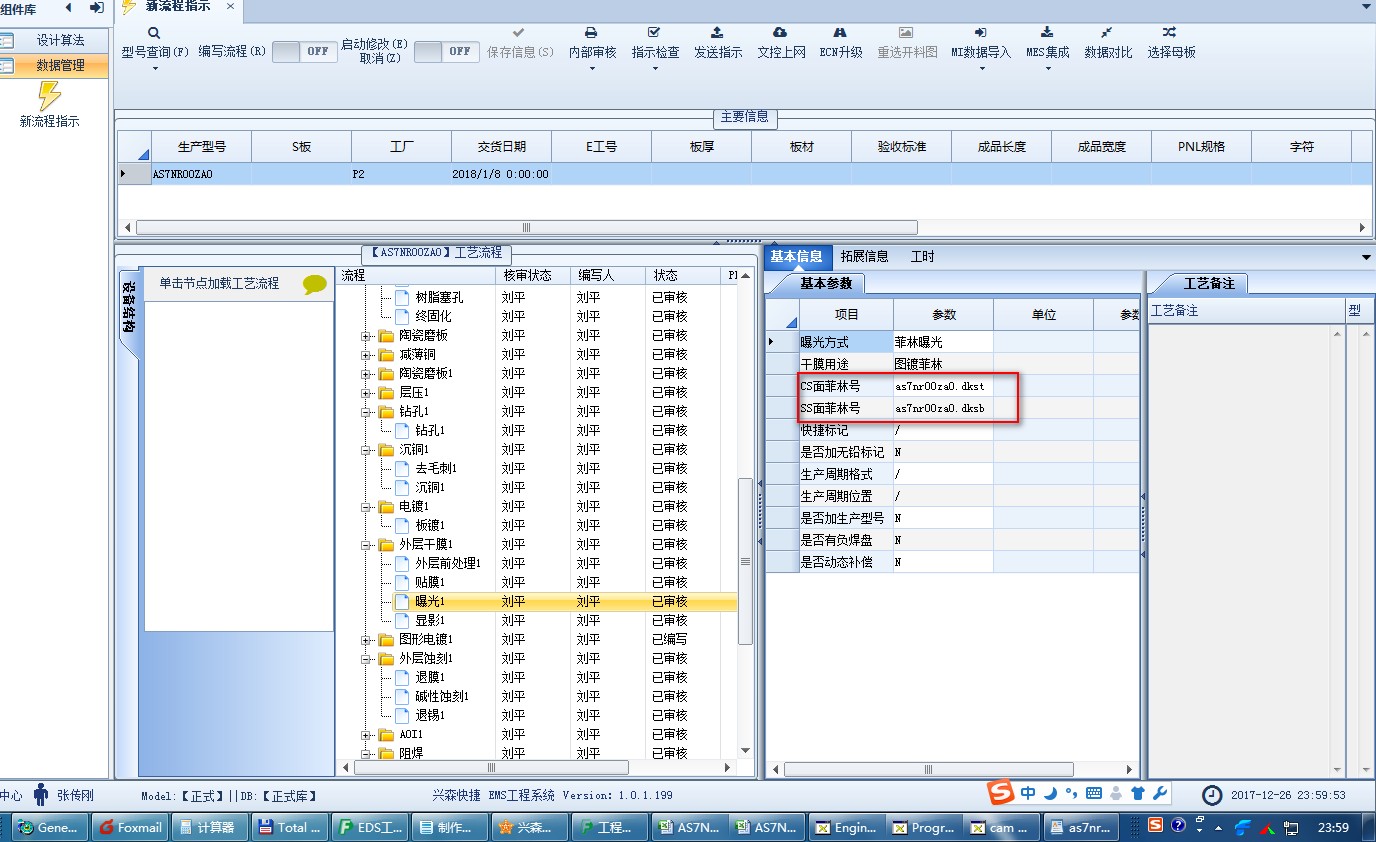Select the AS7NR00ZA0 row in main info
The width and height of the screenshot is (1376, 842).
point(745,174)
